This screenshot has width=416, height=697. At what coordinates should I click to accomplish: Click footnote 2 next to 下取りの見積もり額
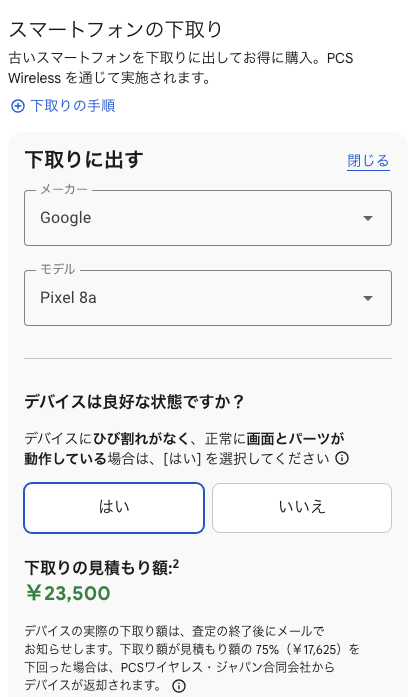(176, 564)
